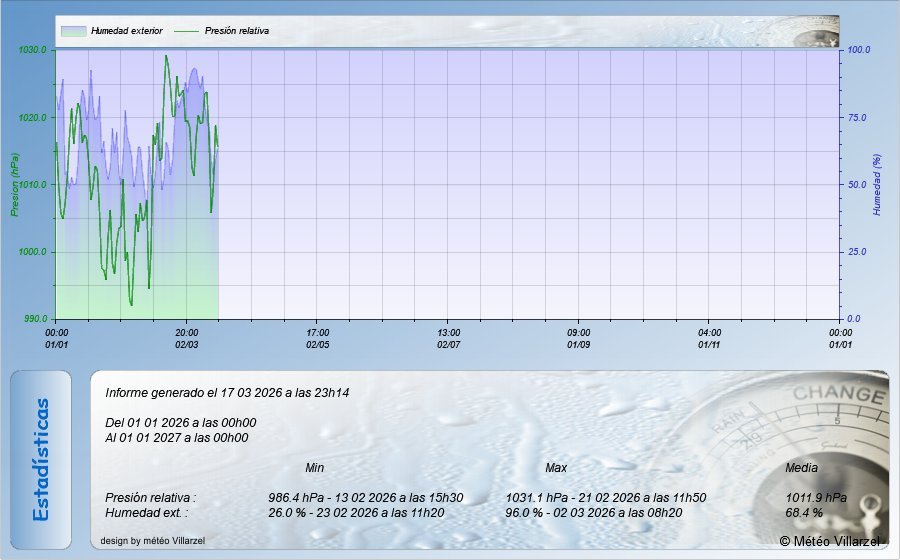Open the Estadísticas side tab
Viewport: 900px width, 560px height.
point(41,459)
